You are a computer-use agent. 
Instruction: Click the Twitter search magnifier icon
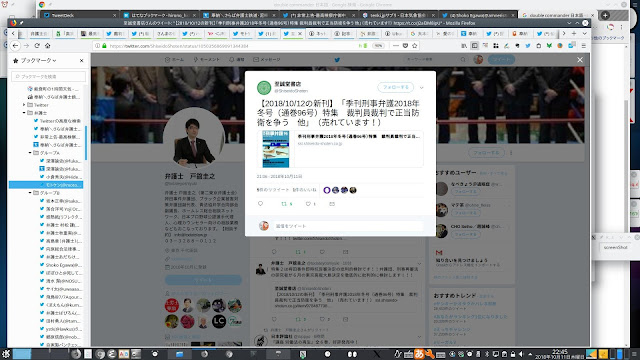(x=463, y=60)
